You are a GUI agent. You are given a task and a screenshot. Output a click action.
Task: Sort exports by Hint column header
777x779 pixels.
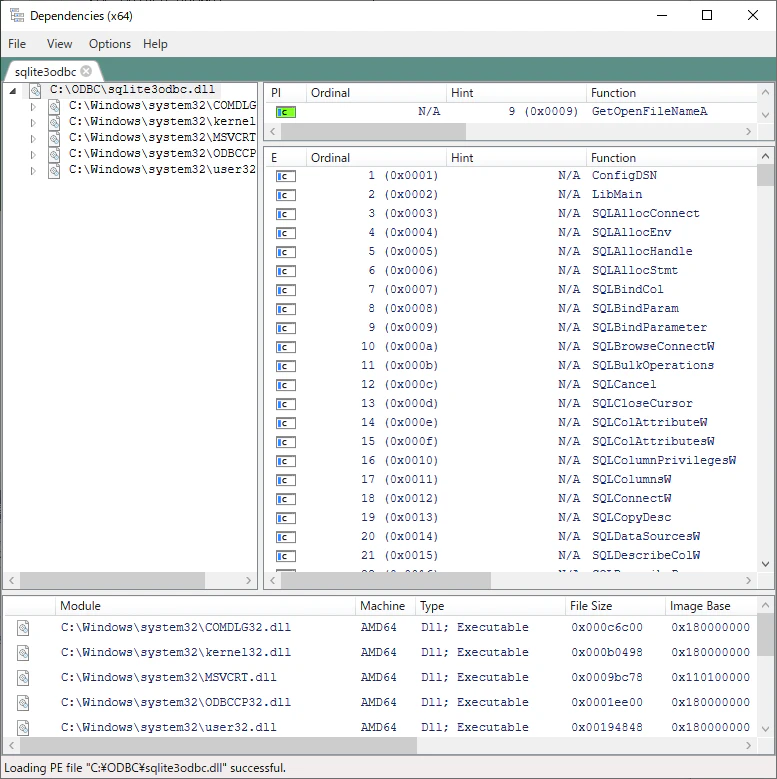pos(516,158)
